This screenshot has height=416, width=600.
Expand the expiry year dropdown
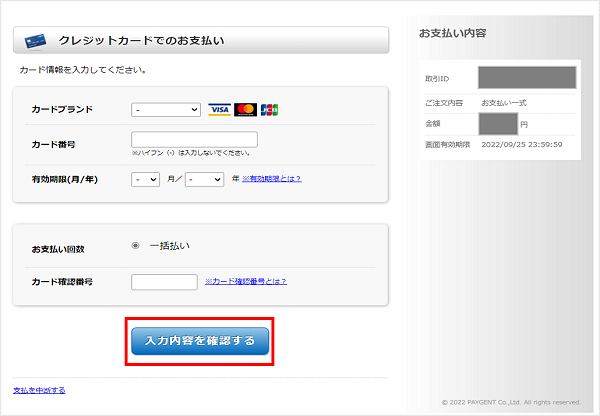[203, 179]
